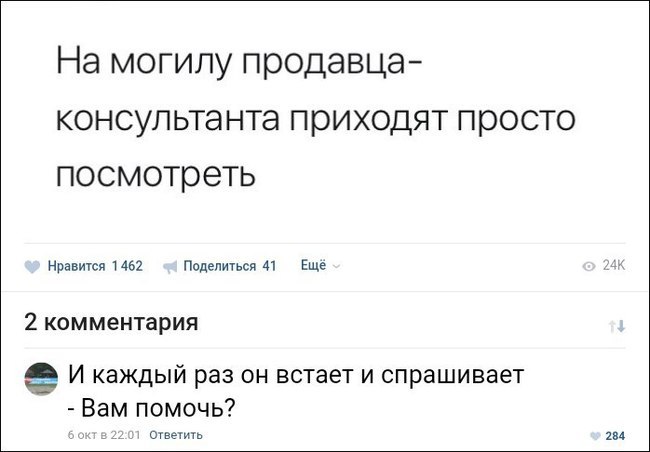Viewport: 650px width, 452px height.
Task: Click the comment sort arrows icon
Action: pos(617,325)
